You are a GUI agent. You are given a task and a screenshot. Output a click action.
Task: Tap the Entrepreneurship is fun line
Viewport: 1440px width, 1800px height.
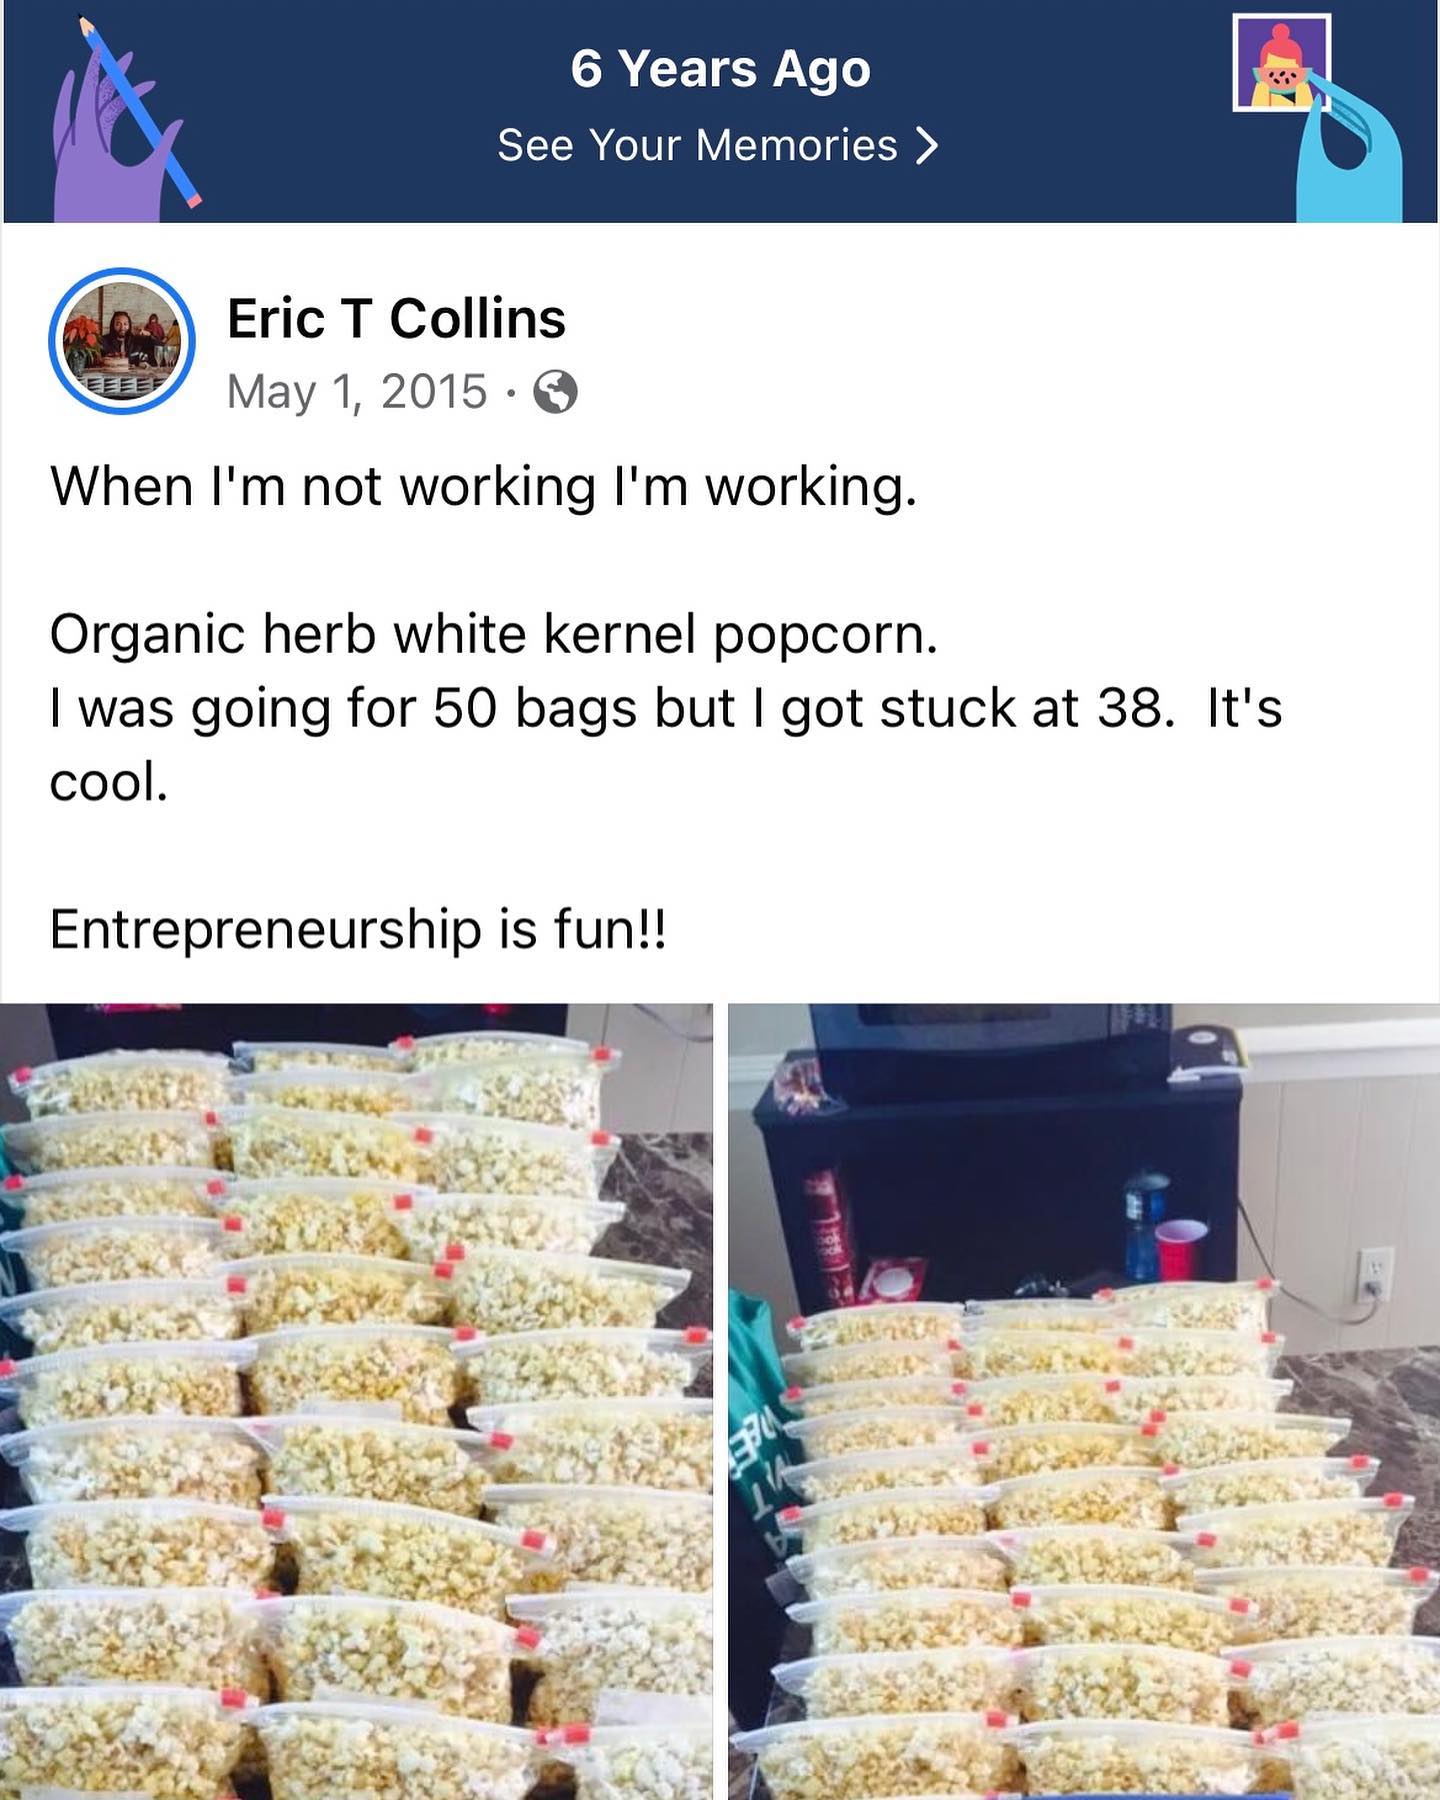(357, 929)
